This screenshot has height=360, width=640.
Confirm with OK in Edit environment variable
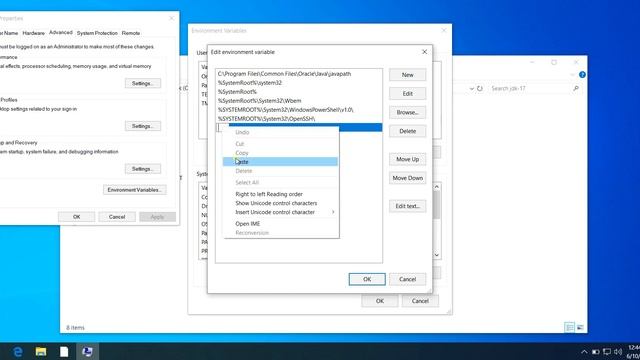pos(367,279)
